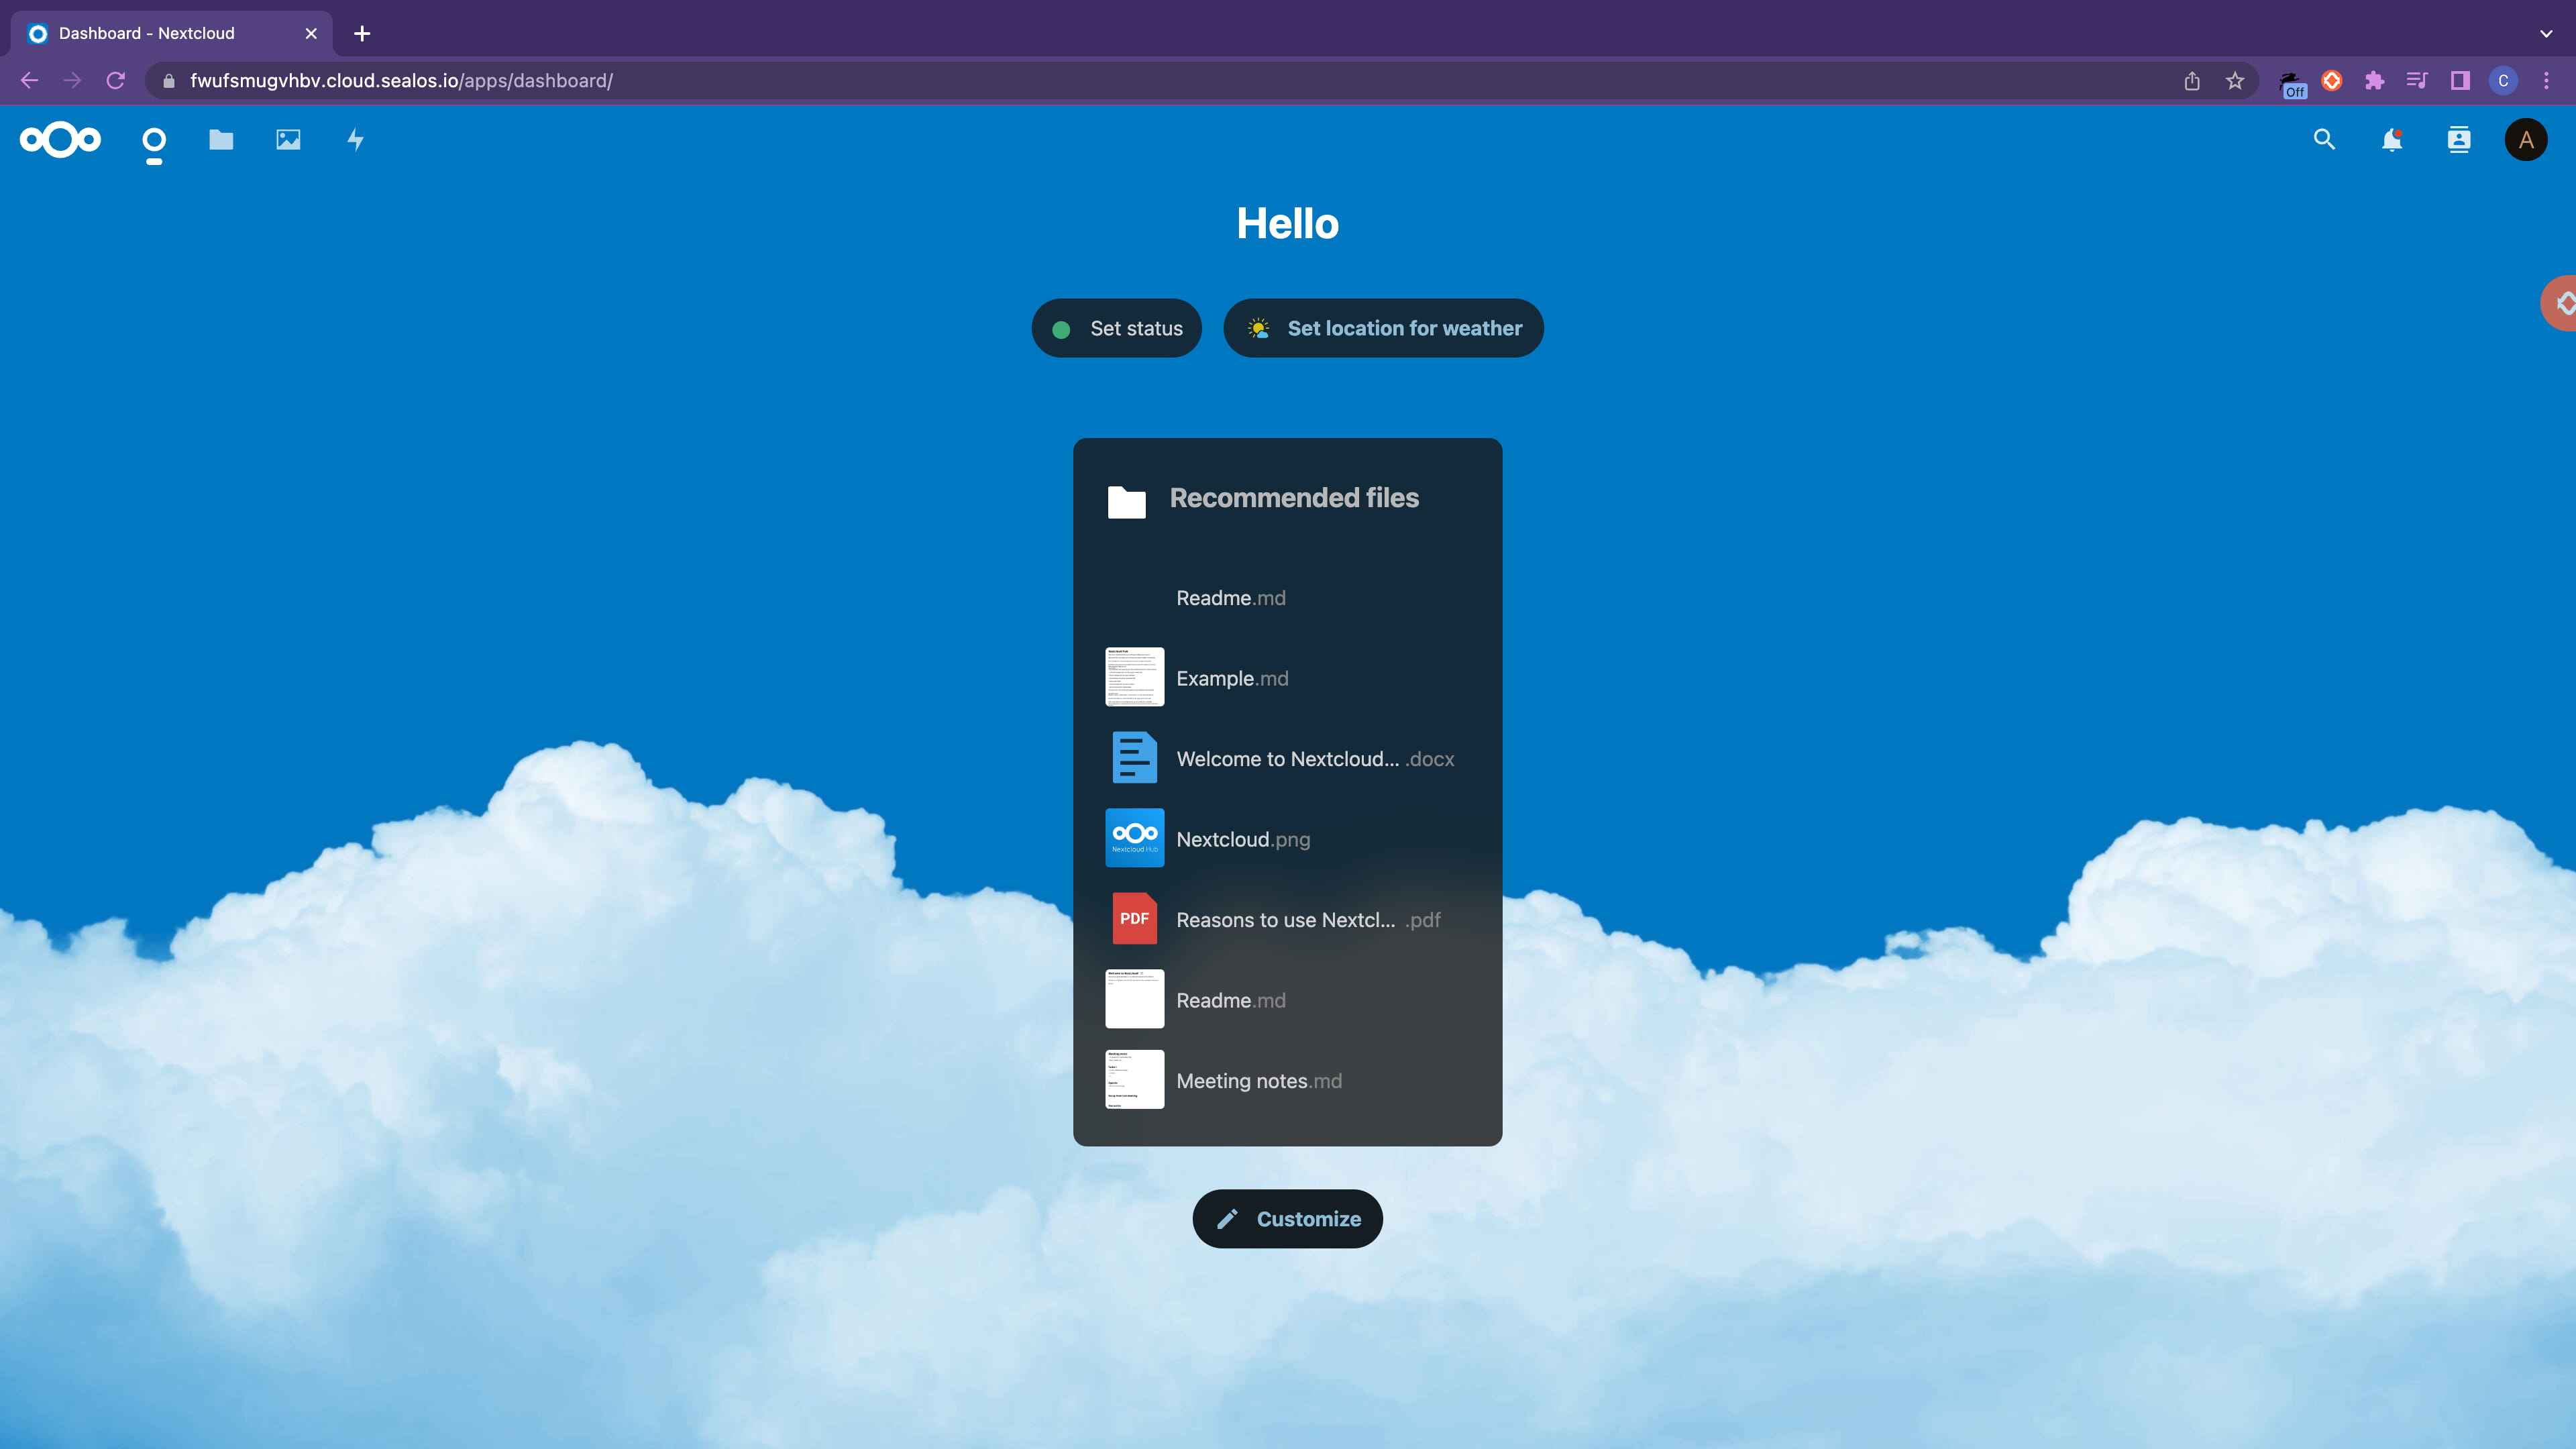Click the Set status button
Screen dimensions: 2576x1449
click(x=1116, y=328)
